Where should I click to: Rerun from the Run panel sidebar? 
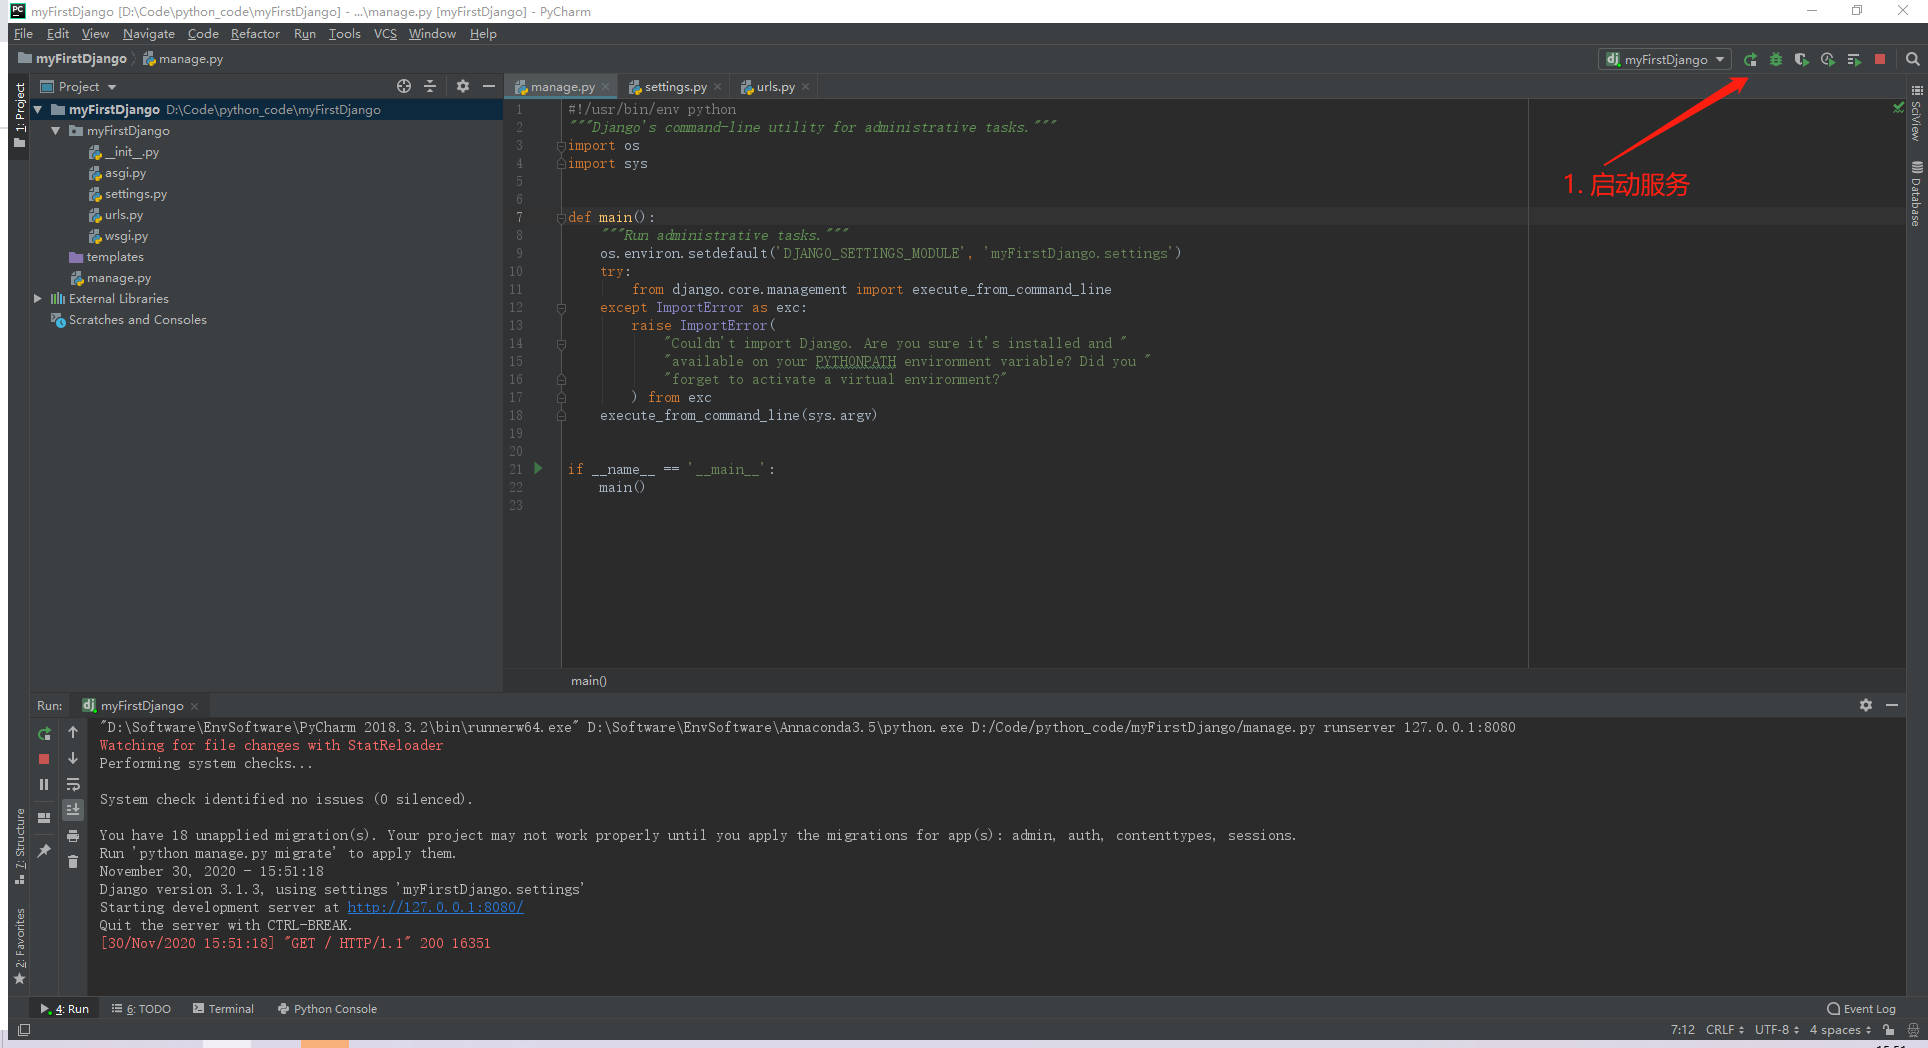click(44, 733)
